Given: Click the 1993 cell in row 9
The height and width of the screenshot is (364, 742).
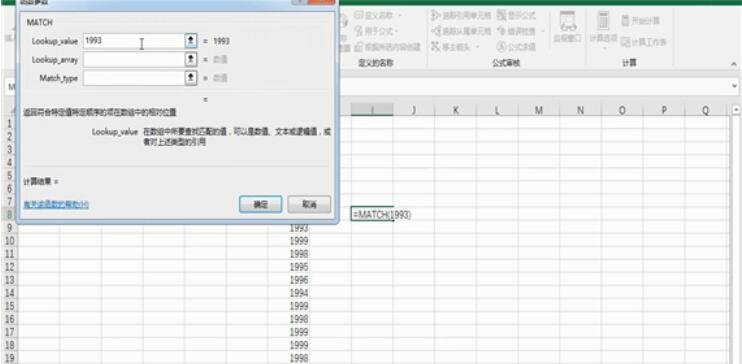Looking at the screenshot, I should coord(289,228).
